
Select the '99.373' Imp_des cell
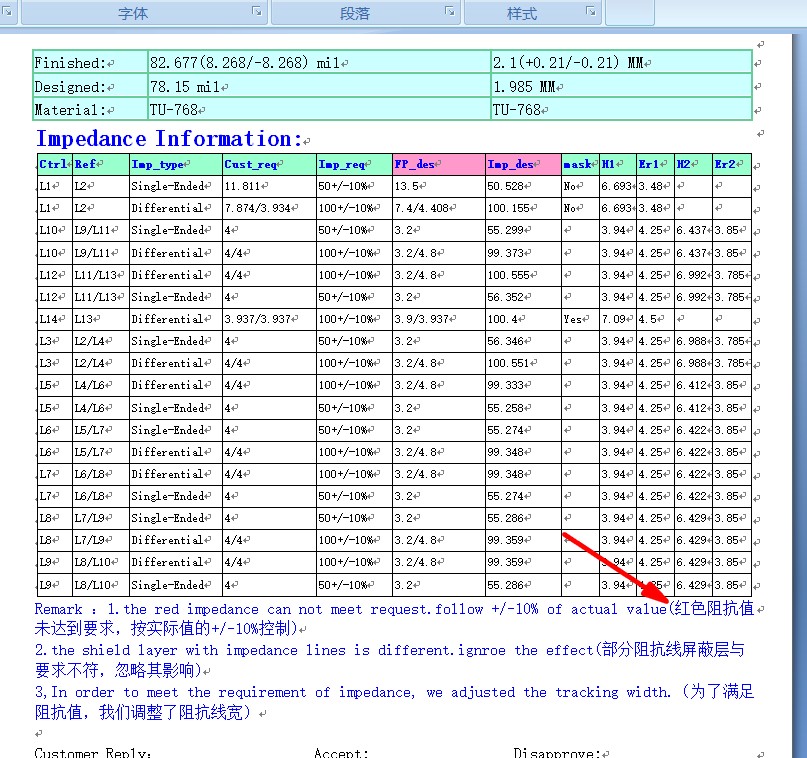click(523, 253)
